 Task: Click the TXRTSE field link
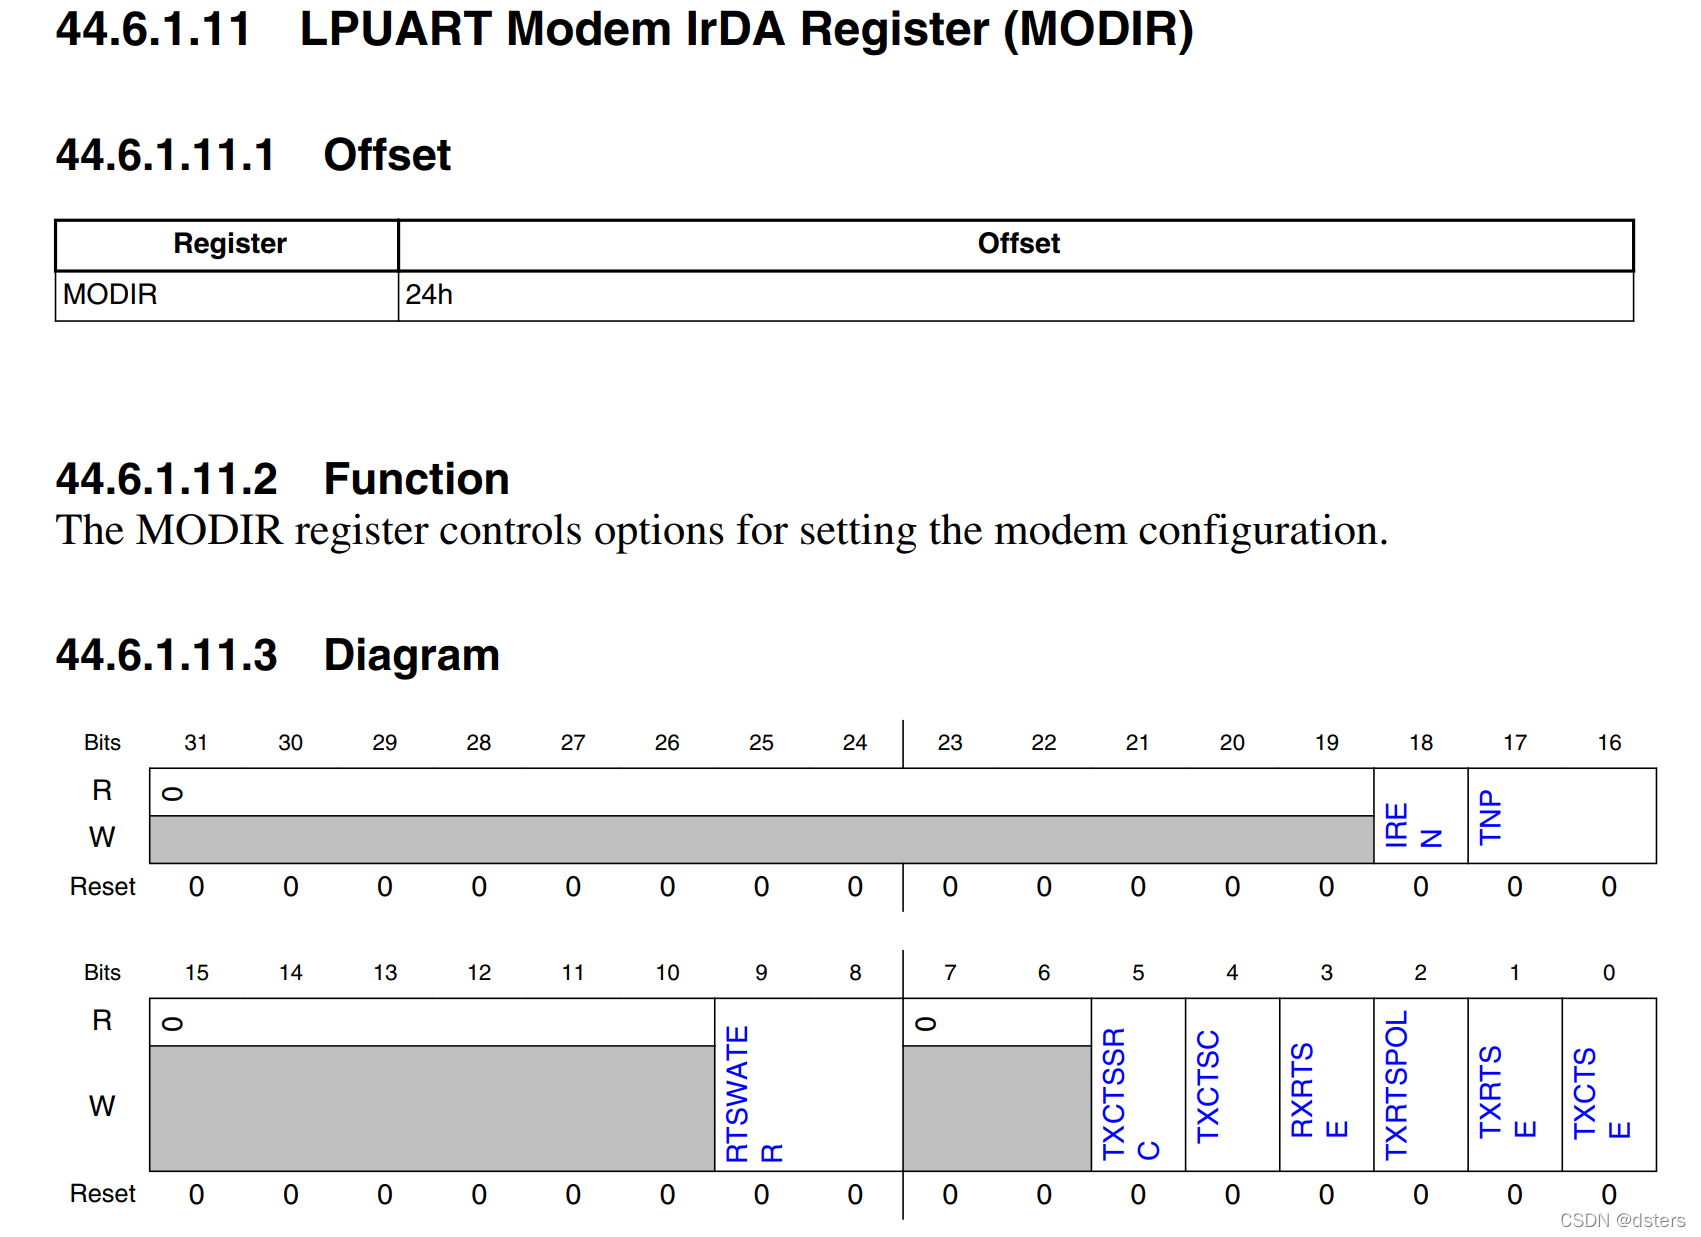pos(1507,1091)
